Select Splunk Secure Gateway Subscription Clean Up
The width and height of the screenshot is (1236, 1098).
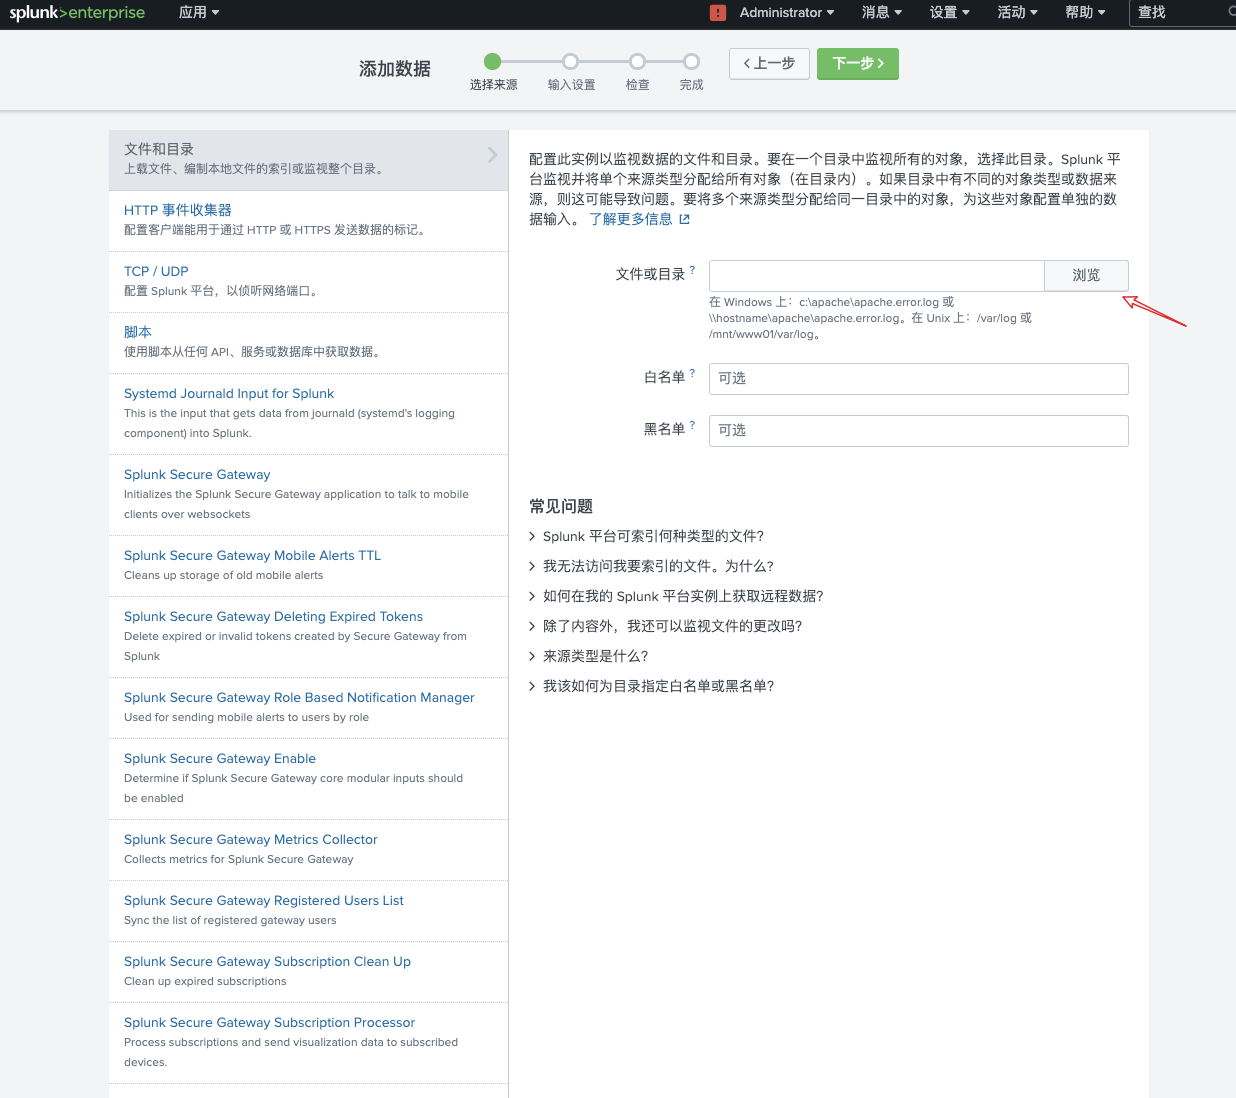pyautogui.click(x=308, y=972)
